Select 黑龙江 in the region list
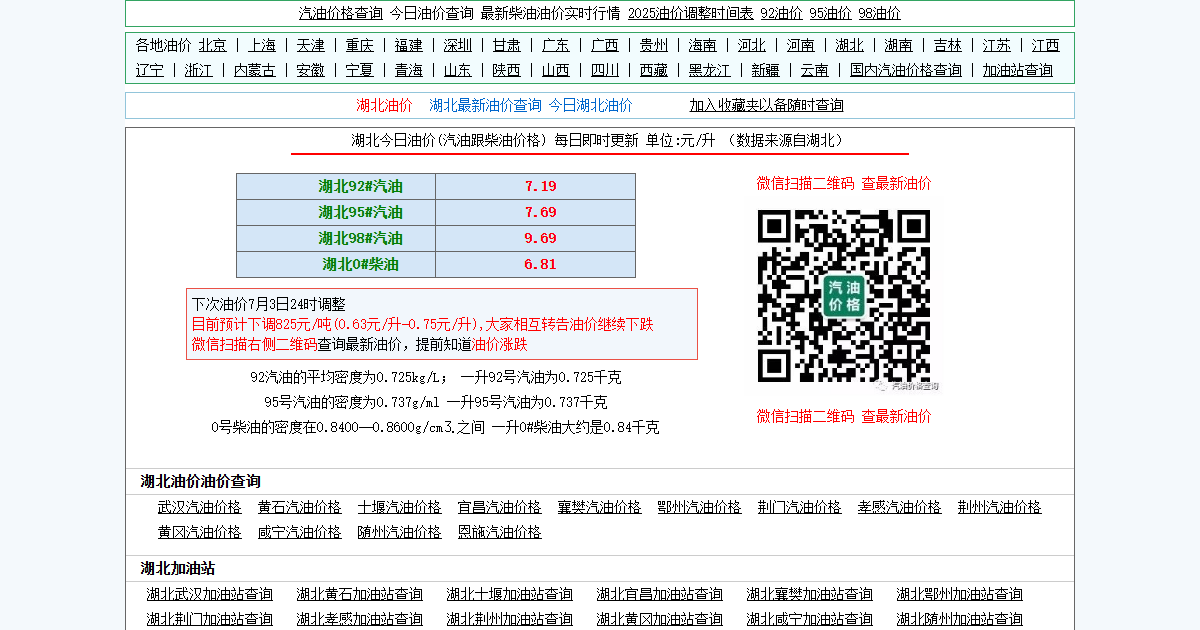1200x630 pixels. click(710, 70)
